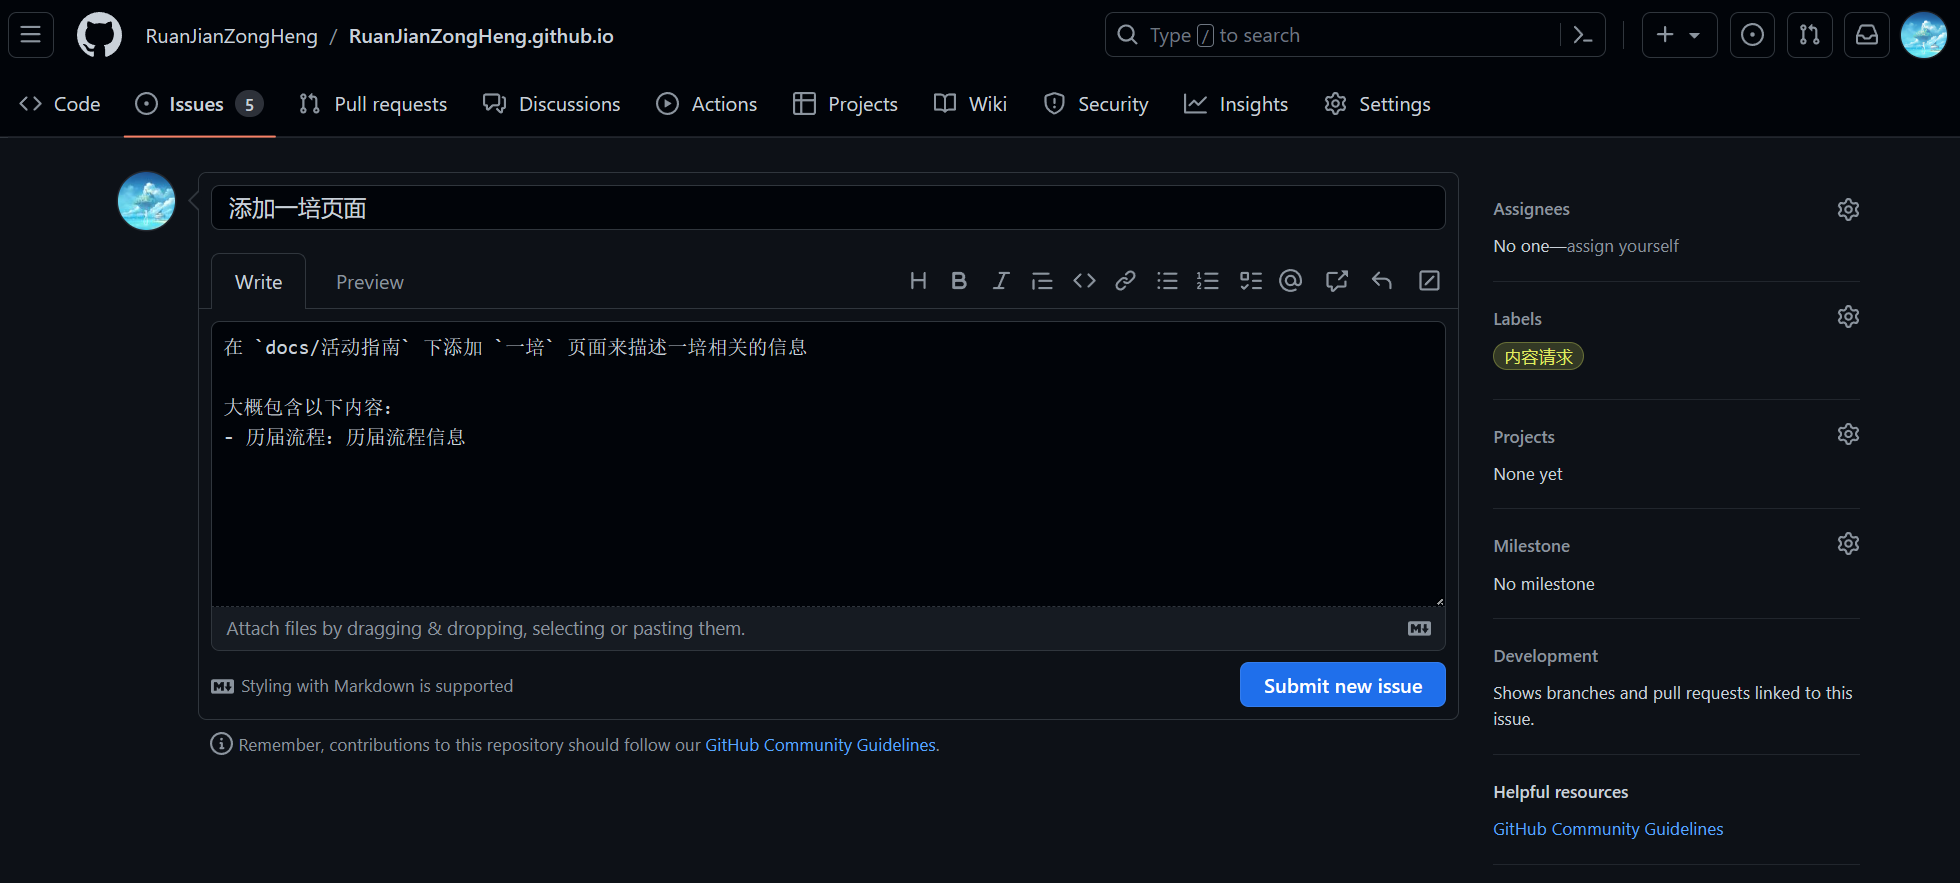The image size is (1960, 883).
Task: Click the "No milestone" text
Action: pyautogui.click(x=1544, y=584)
